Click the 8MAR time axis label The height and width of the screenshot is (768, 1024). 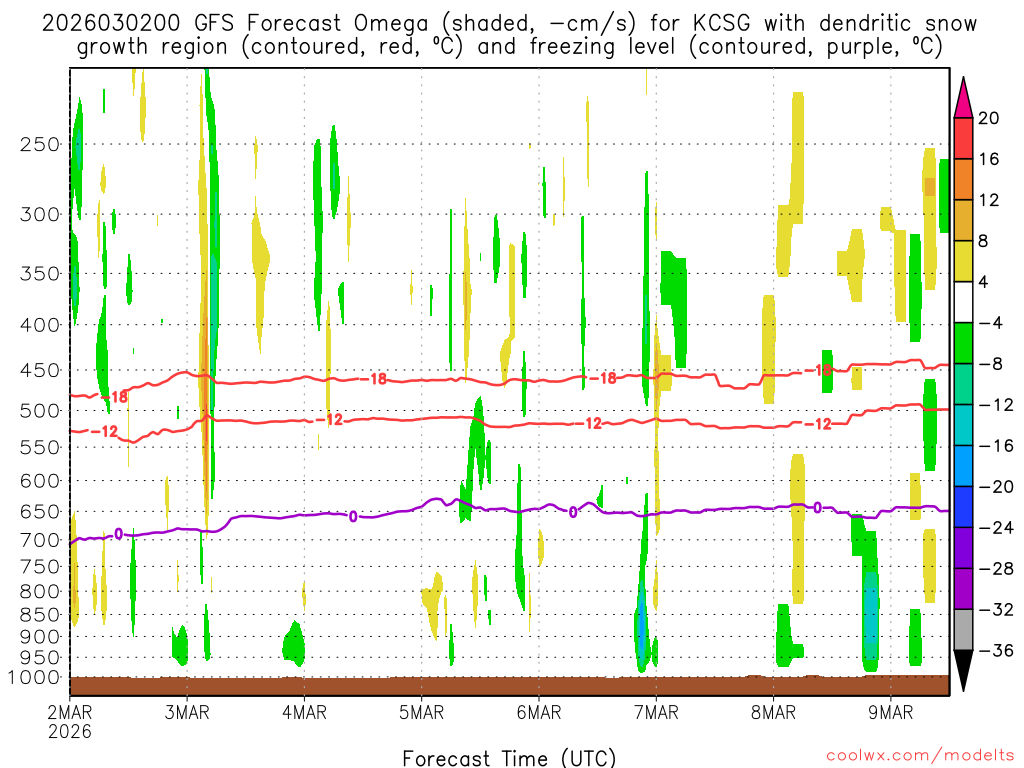coord(773,712)
